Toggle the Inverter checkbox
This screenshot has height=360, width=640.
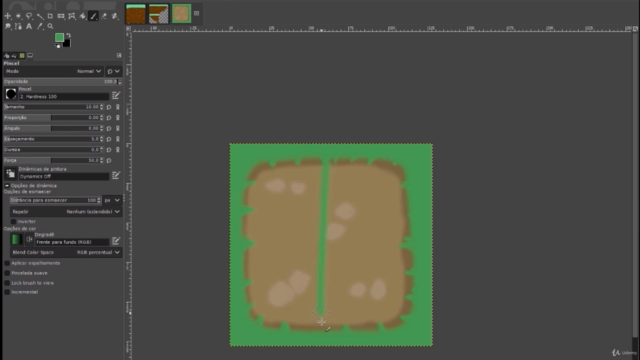pos(13,221)
